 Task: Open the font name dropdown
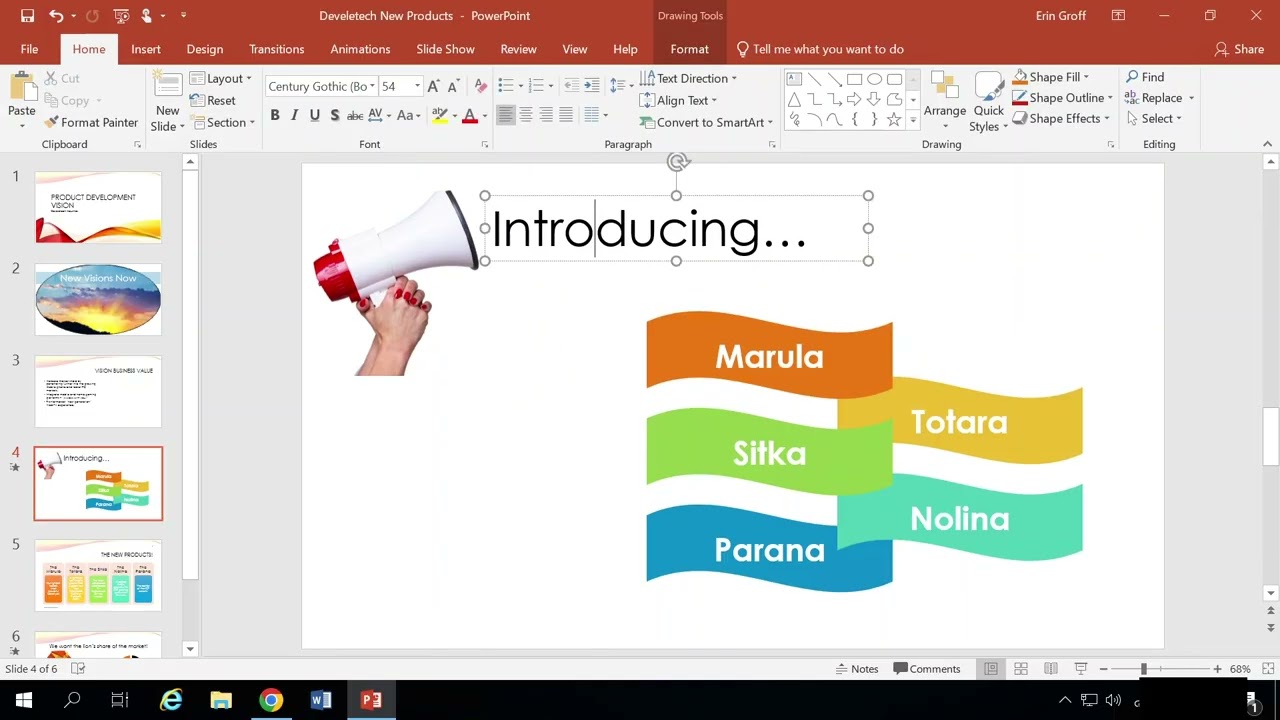372,86
